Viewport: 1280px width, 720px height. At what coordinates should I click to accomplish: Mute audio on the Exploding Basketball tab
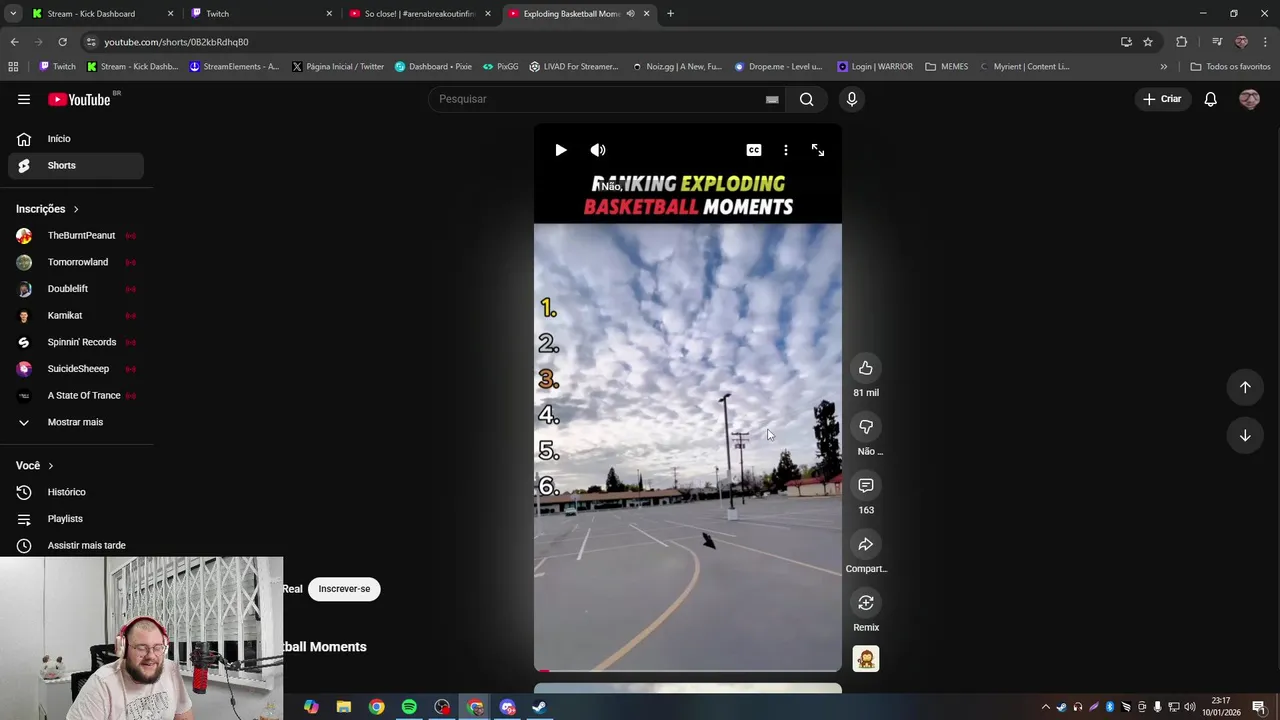point(630,14)
